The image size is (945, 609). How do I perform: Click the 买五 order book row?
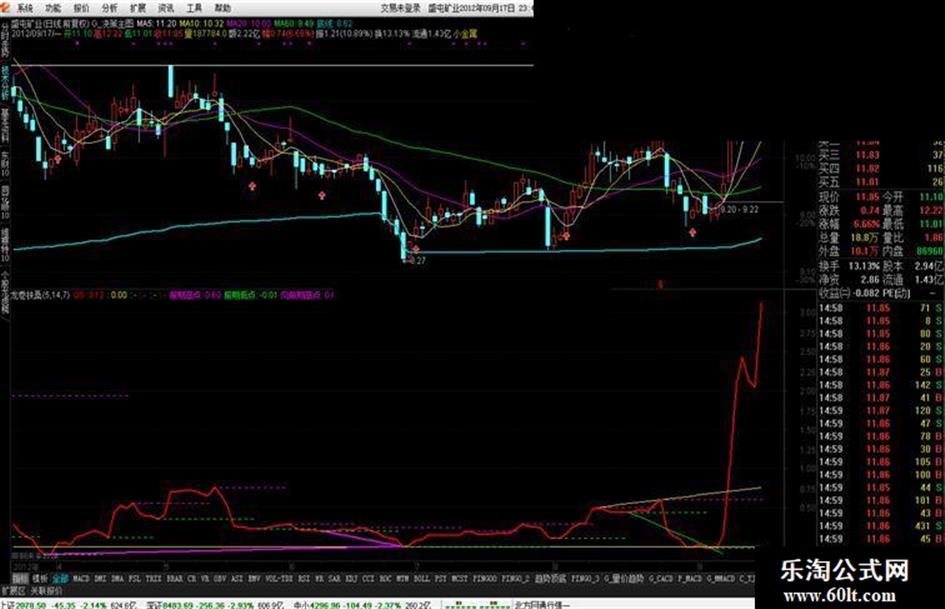881,181
